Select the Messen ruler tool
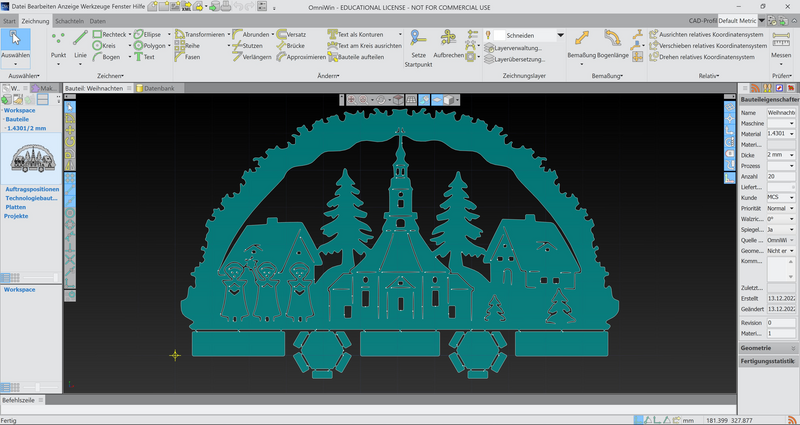 coord(781,38)
